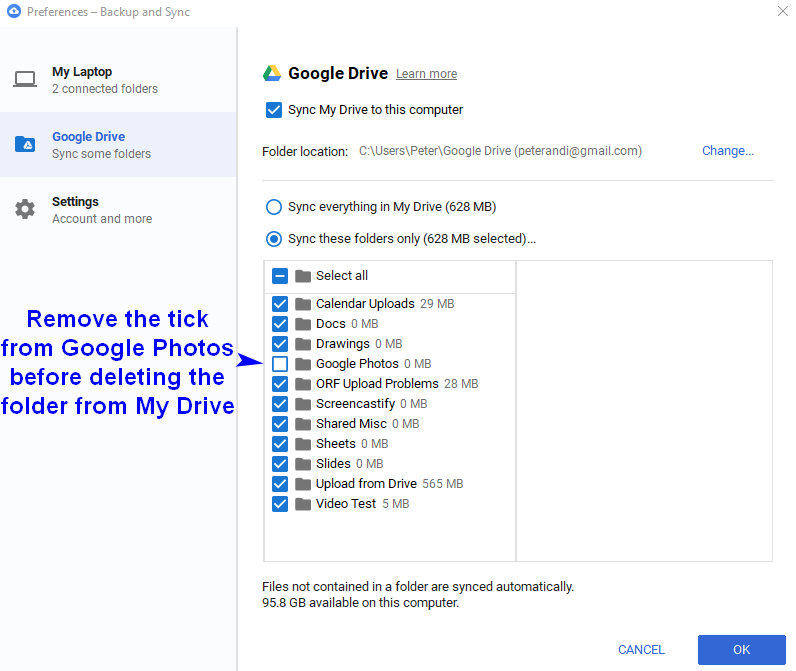Image resolution: width=796 pixels, height=671 pixels.
Task: Select the Video Test folder name
Action: click(x=346, y=504)
